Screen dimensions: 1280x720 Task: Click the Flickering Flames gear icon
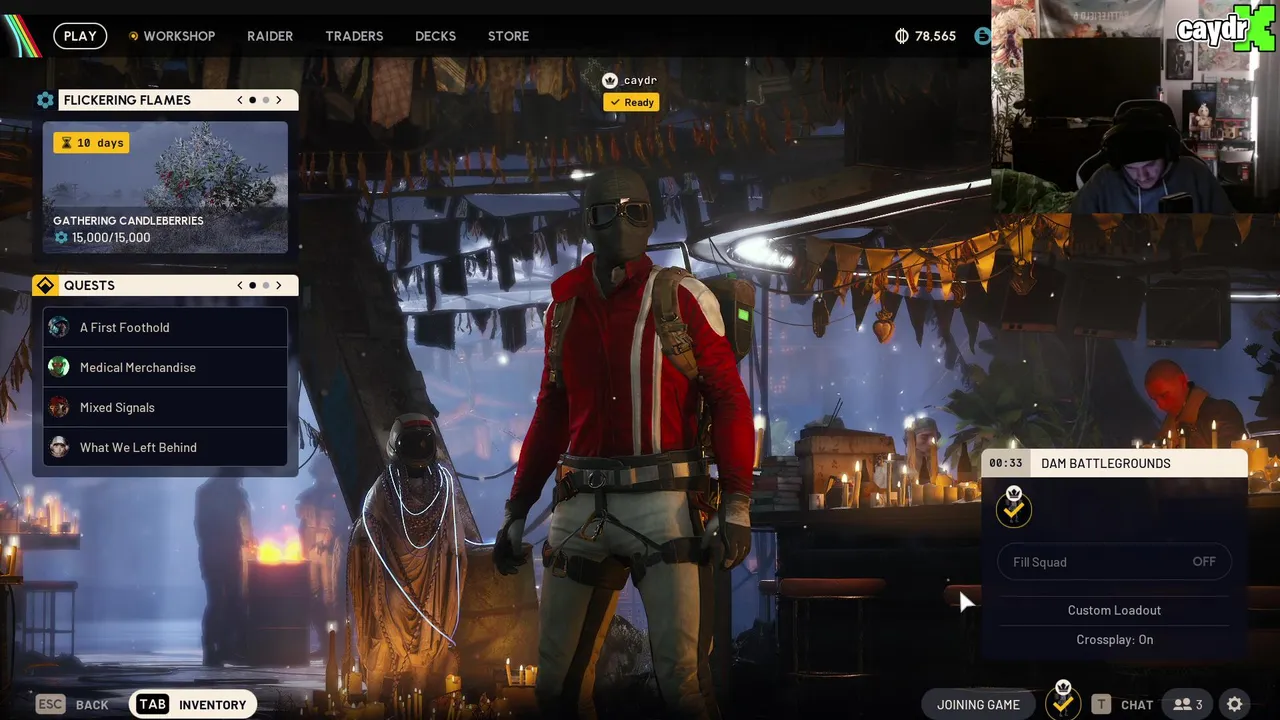pyautogui.click(x=45, y=100)
